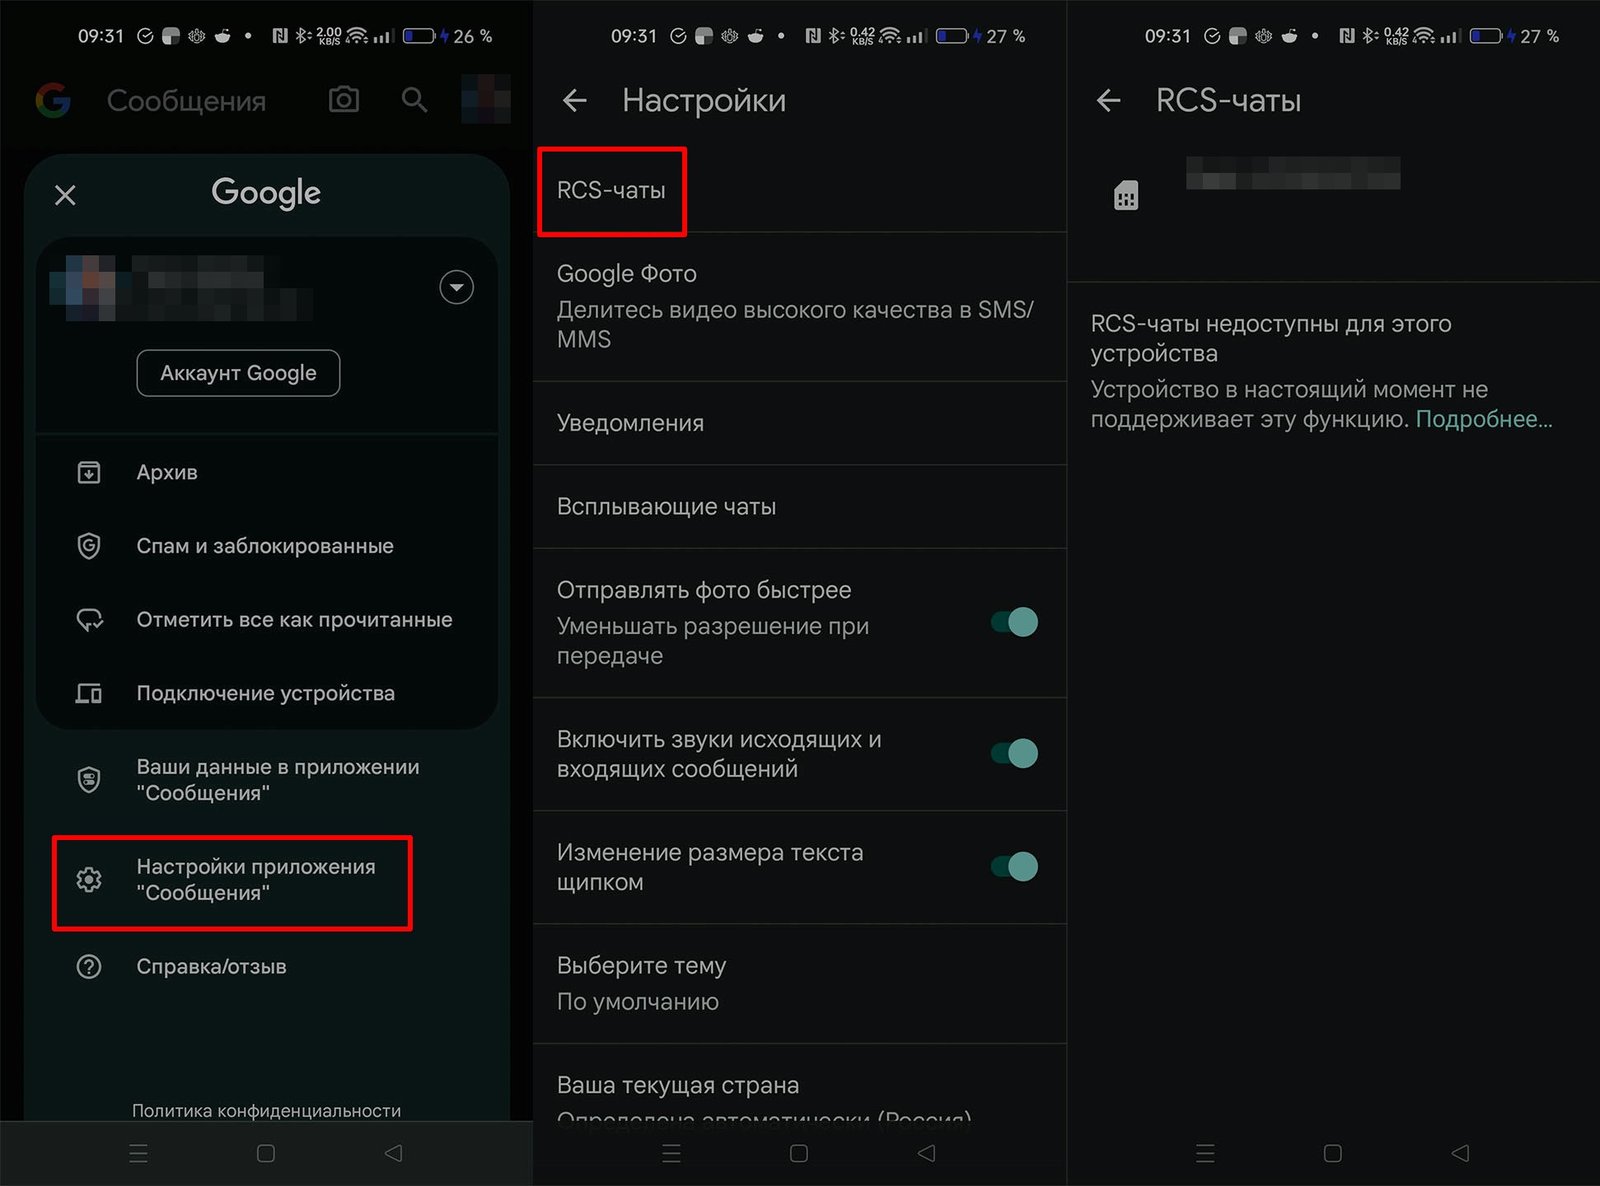The image size is (1600, 1186).
Task: Click the spam shield icon
Action: click(x=89, y=546)
